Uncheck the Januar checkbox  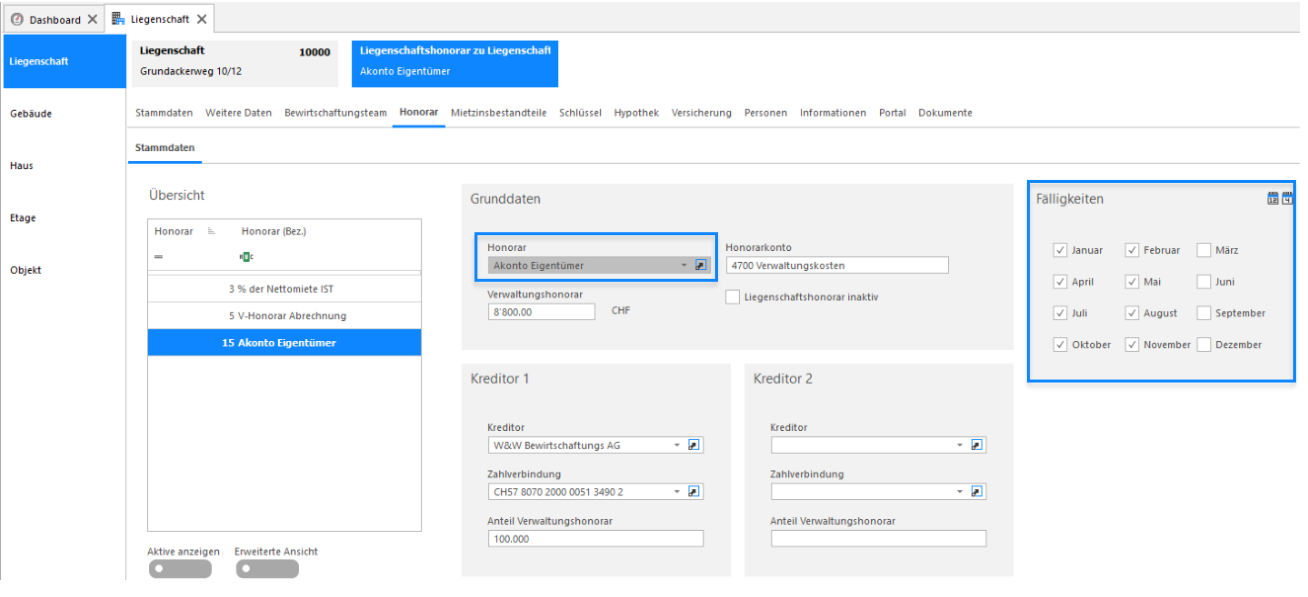1061,250
